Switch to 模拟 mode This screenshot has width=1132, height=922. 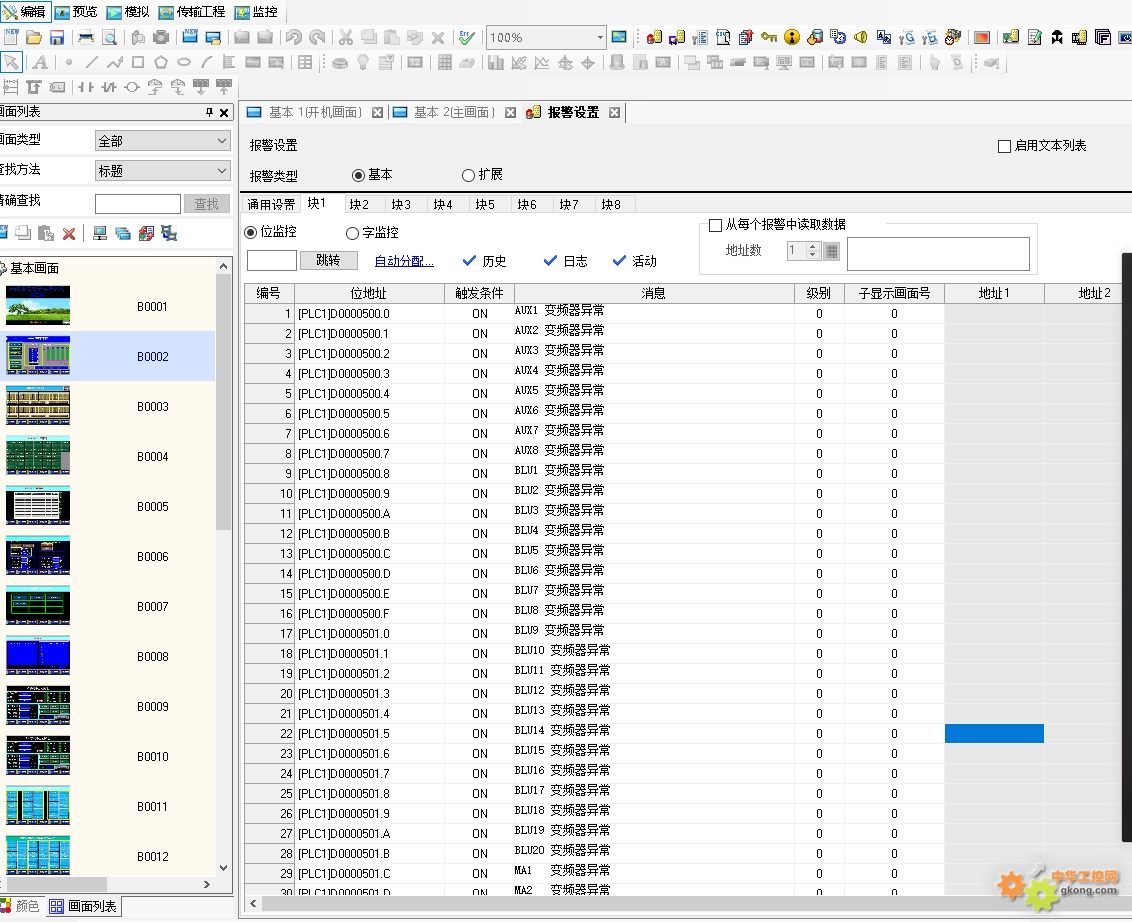pyautogui.click(x=128, y=12)
